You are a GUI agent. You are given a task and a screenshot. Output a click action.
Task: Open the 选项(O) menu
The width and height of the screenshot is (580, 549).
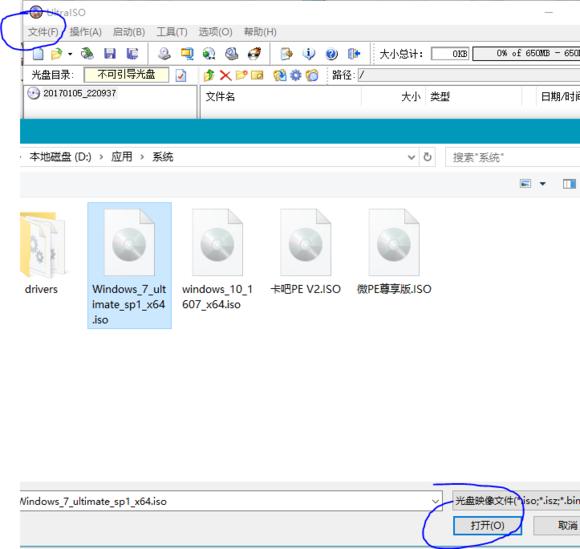(215, 32)
